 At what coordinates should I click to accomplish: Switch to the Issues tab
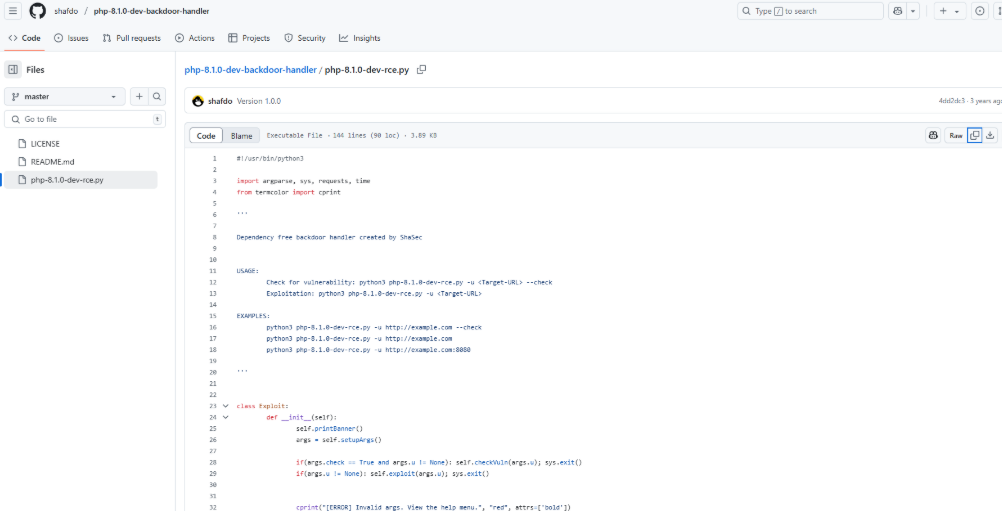[71, 38]
